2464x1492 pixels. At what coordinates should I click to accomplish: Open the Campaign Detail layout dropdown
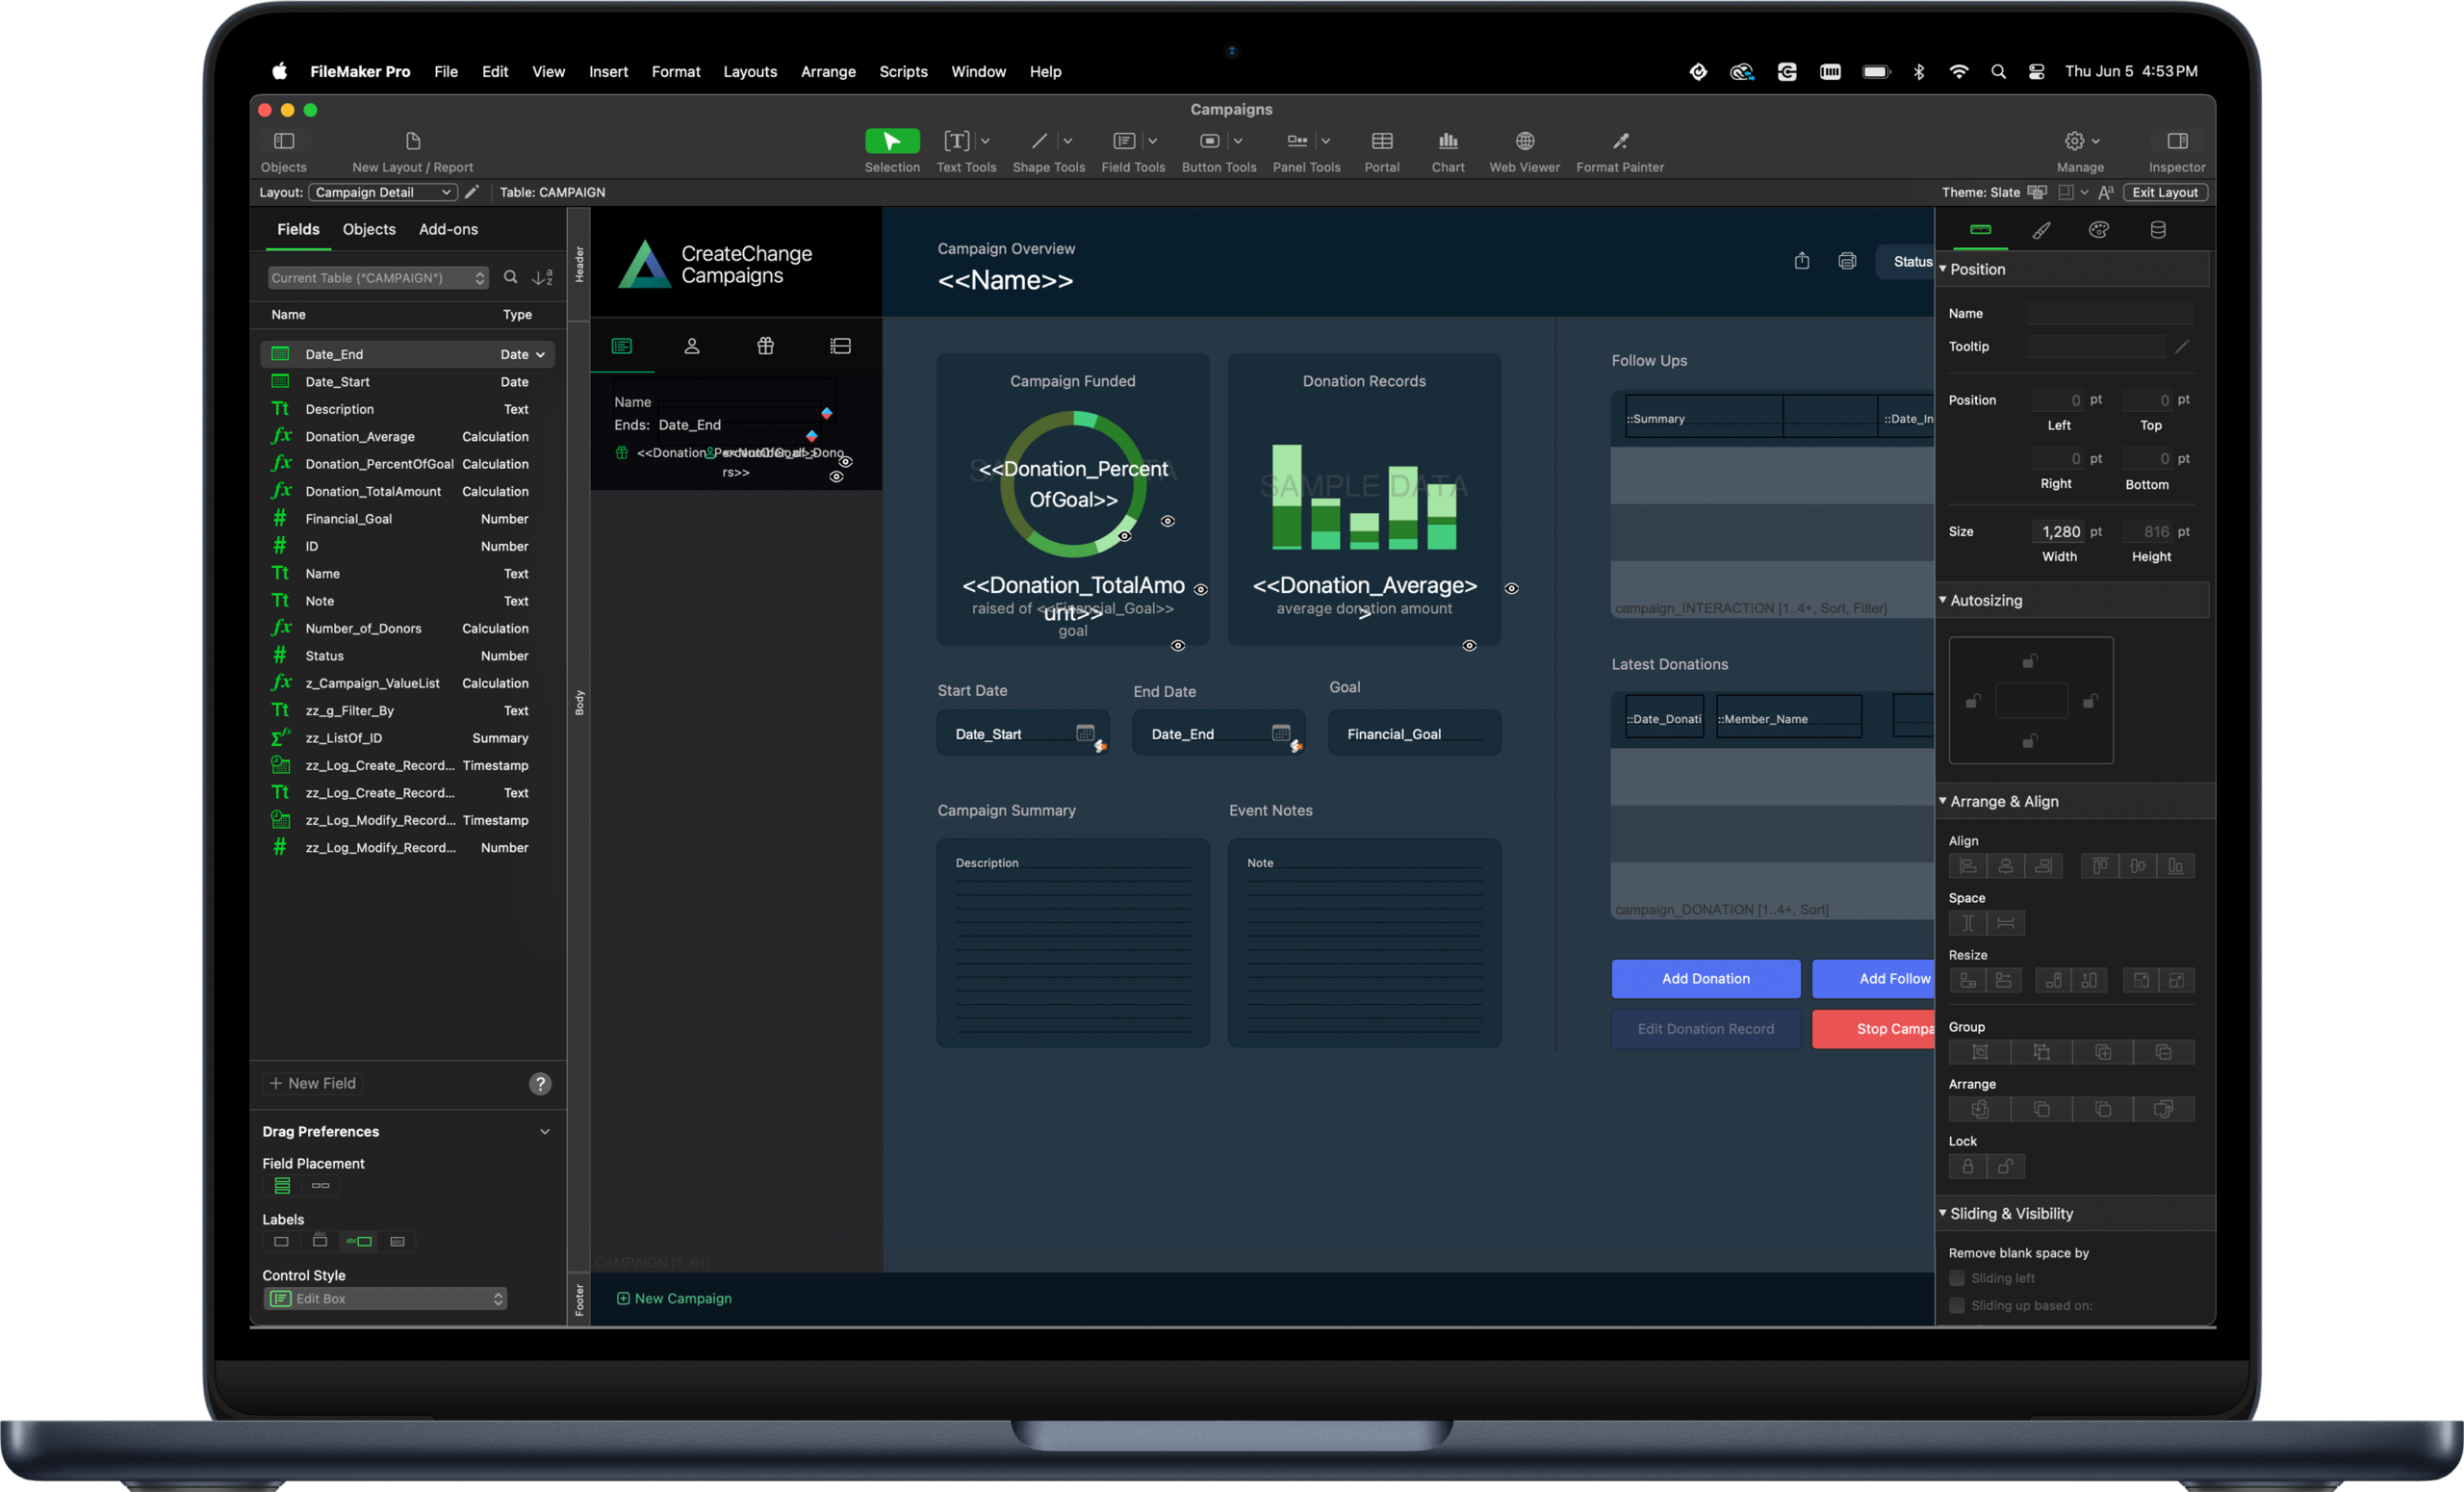(x=383, y=192)
